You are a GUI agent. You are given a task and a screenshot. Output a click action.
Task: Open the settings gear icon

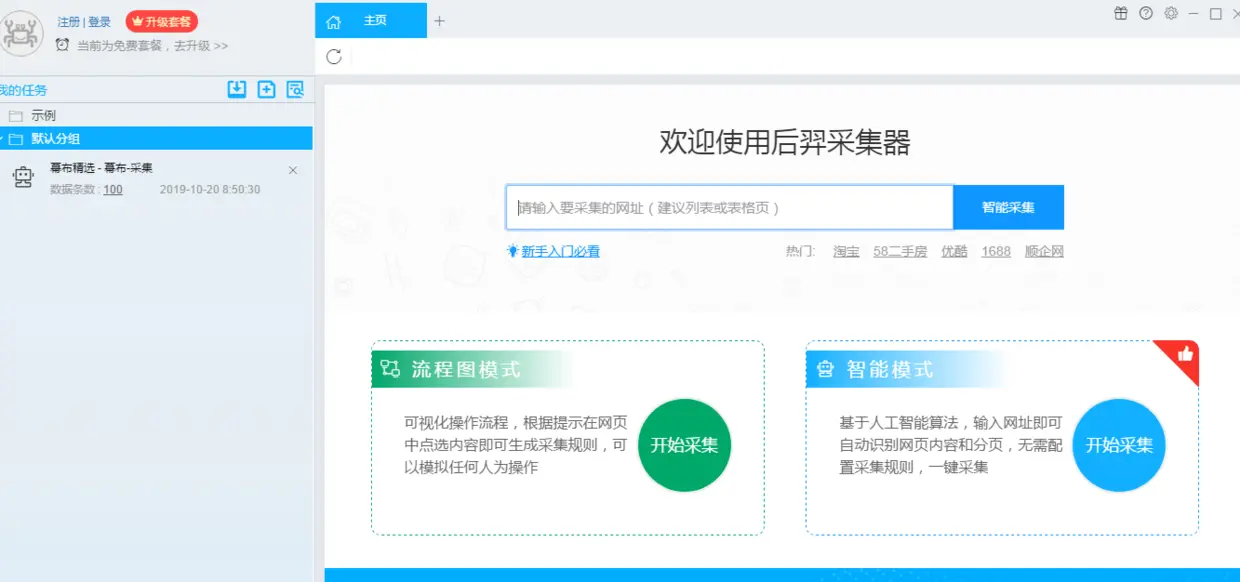click(1171, 13)
